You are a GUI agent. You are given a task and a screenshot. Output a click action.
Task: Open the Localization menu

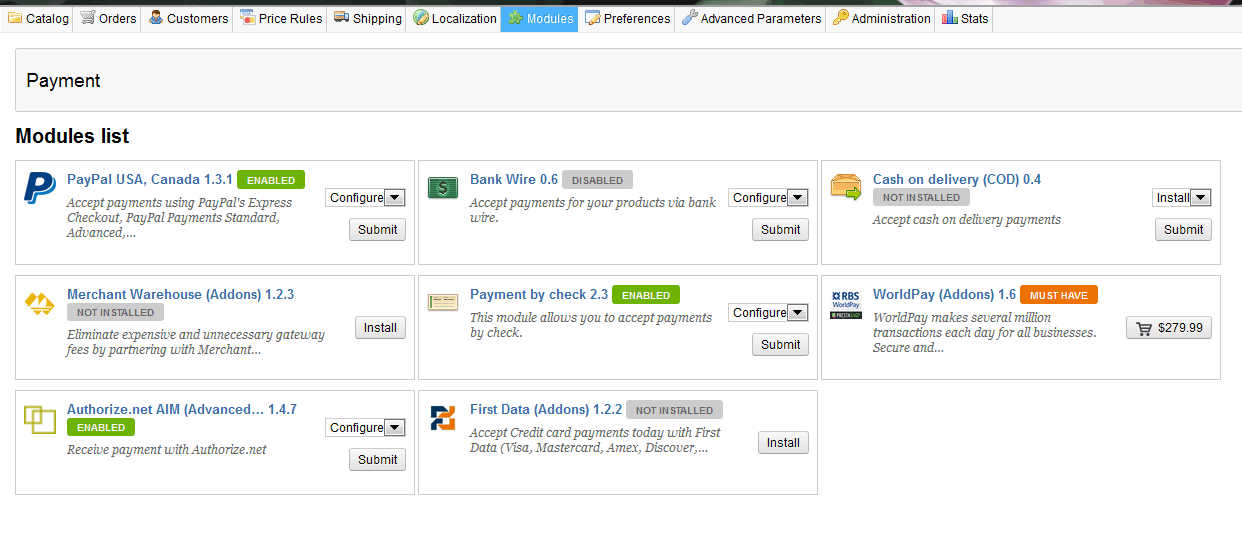[453, 18]
